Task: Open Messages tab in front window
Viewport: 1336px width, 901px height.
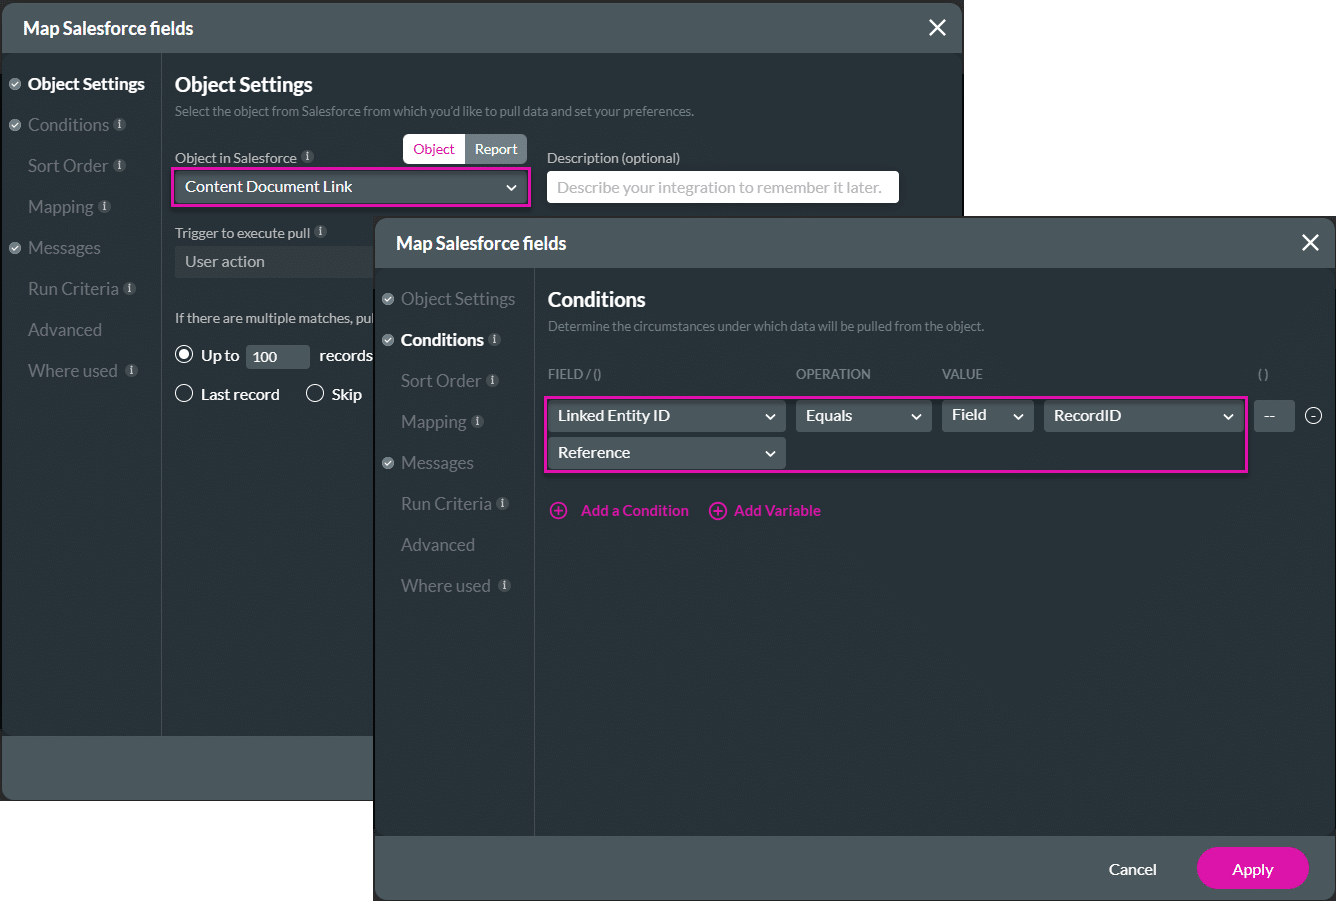Action: pyautogui.click(x=437, y=463)
